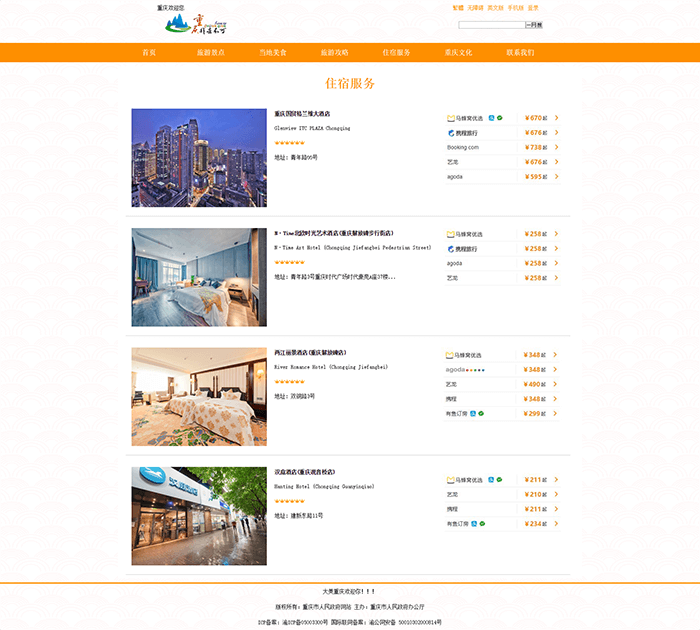The height and width of the screenshot is (630, 700).
Task: Switch to 英文版 via the top link
Action: pos(495,7)
